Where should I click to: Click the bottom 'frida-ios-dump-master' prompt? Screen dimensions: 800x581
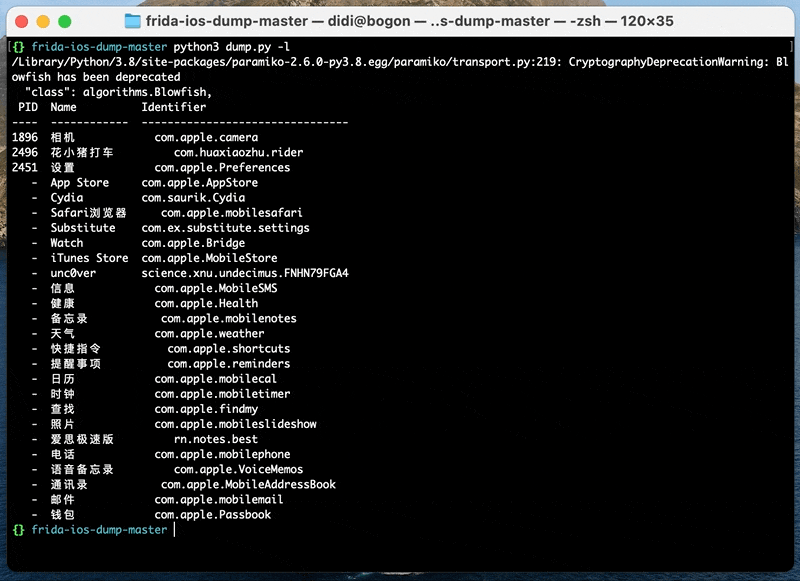99,530
